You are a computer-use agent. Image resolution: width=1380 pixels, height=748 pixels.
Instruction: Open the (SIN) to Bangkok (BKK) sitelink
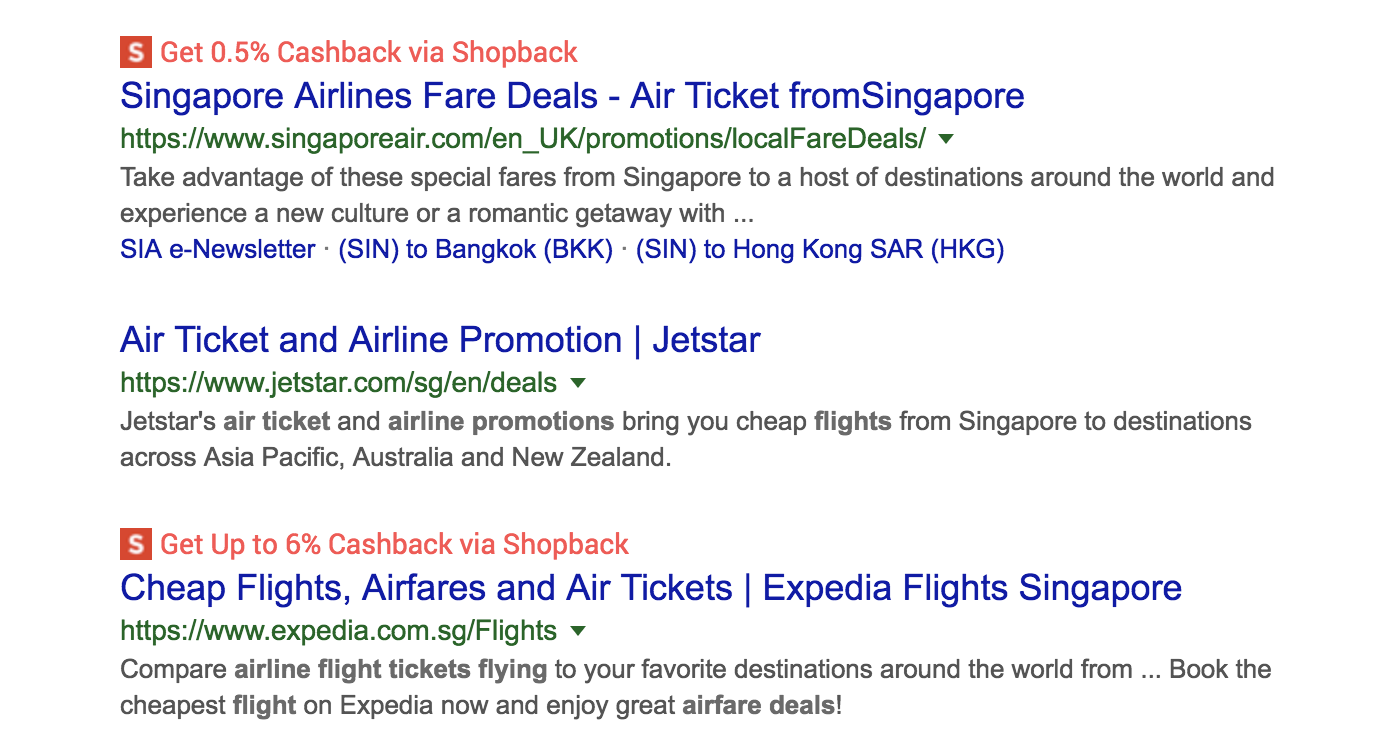475,249
